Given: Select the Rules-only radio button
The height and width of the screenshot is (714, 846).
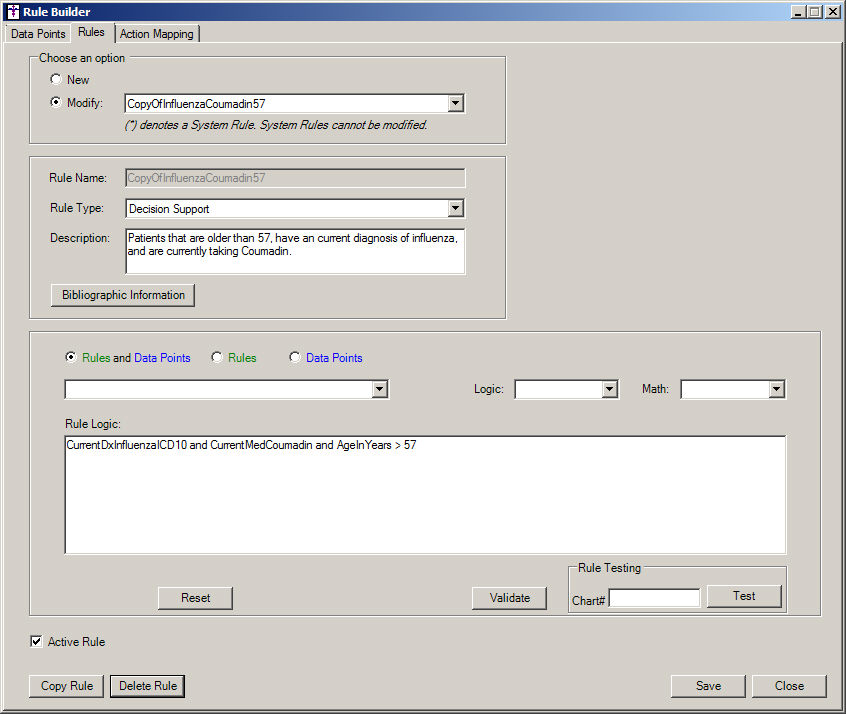Looking at the screenshot, I should [x=217, y=358].
